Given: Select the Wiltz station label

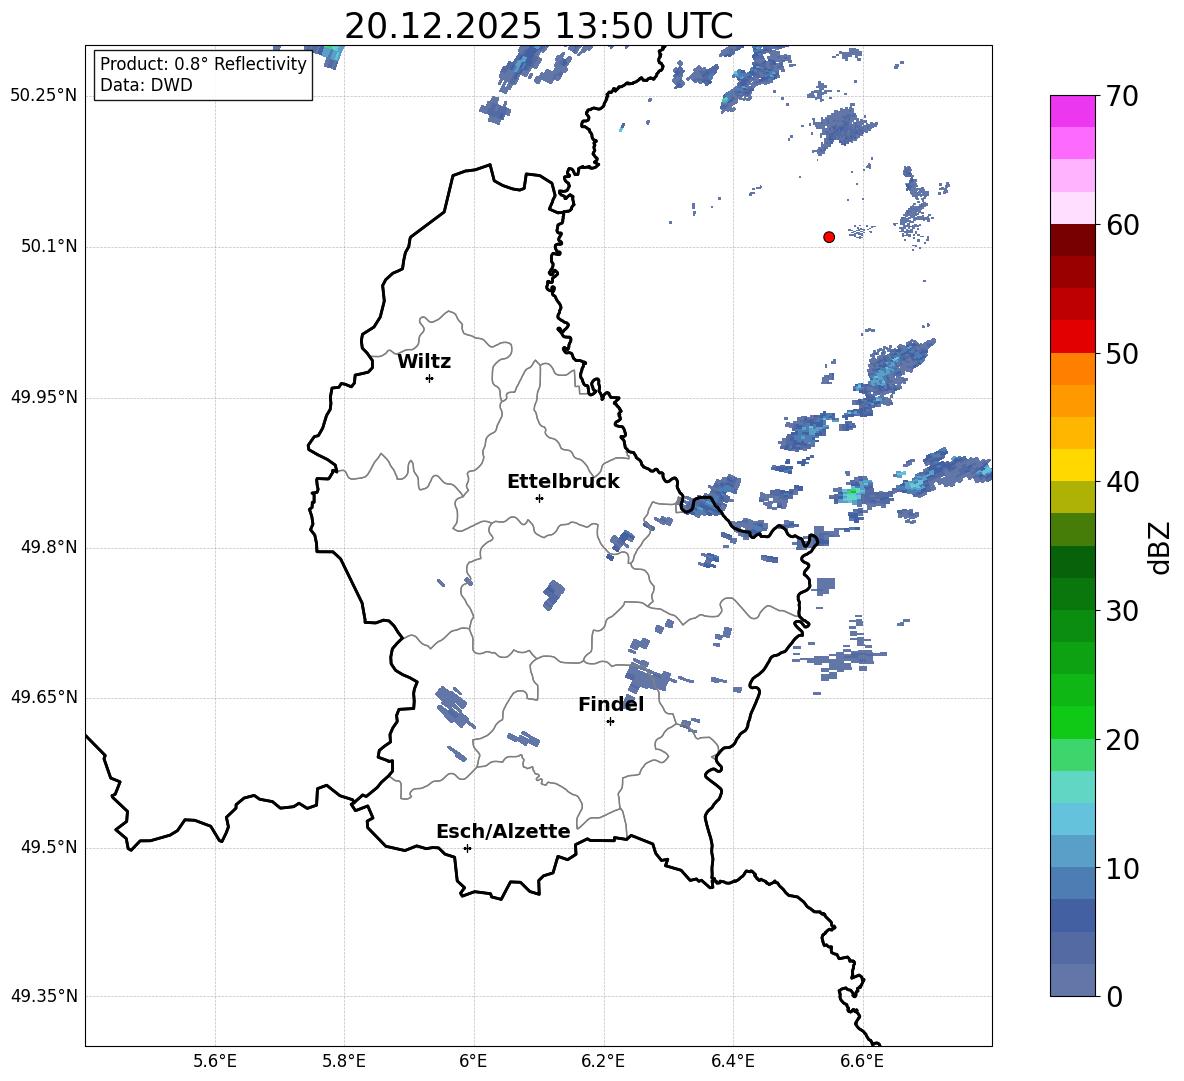Looking at the screenshot, I should (x=424, y=362).
